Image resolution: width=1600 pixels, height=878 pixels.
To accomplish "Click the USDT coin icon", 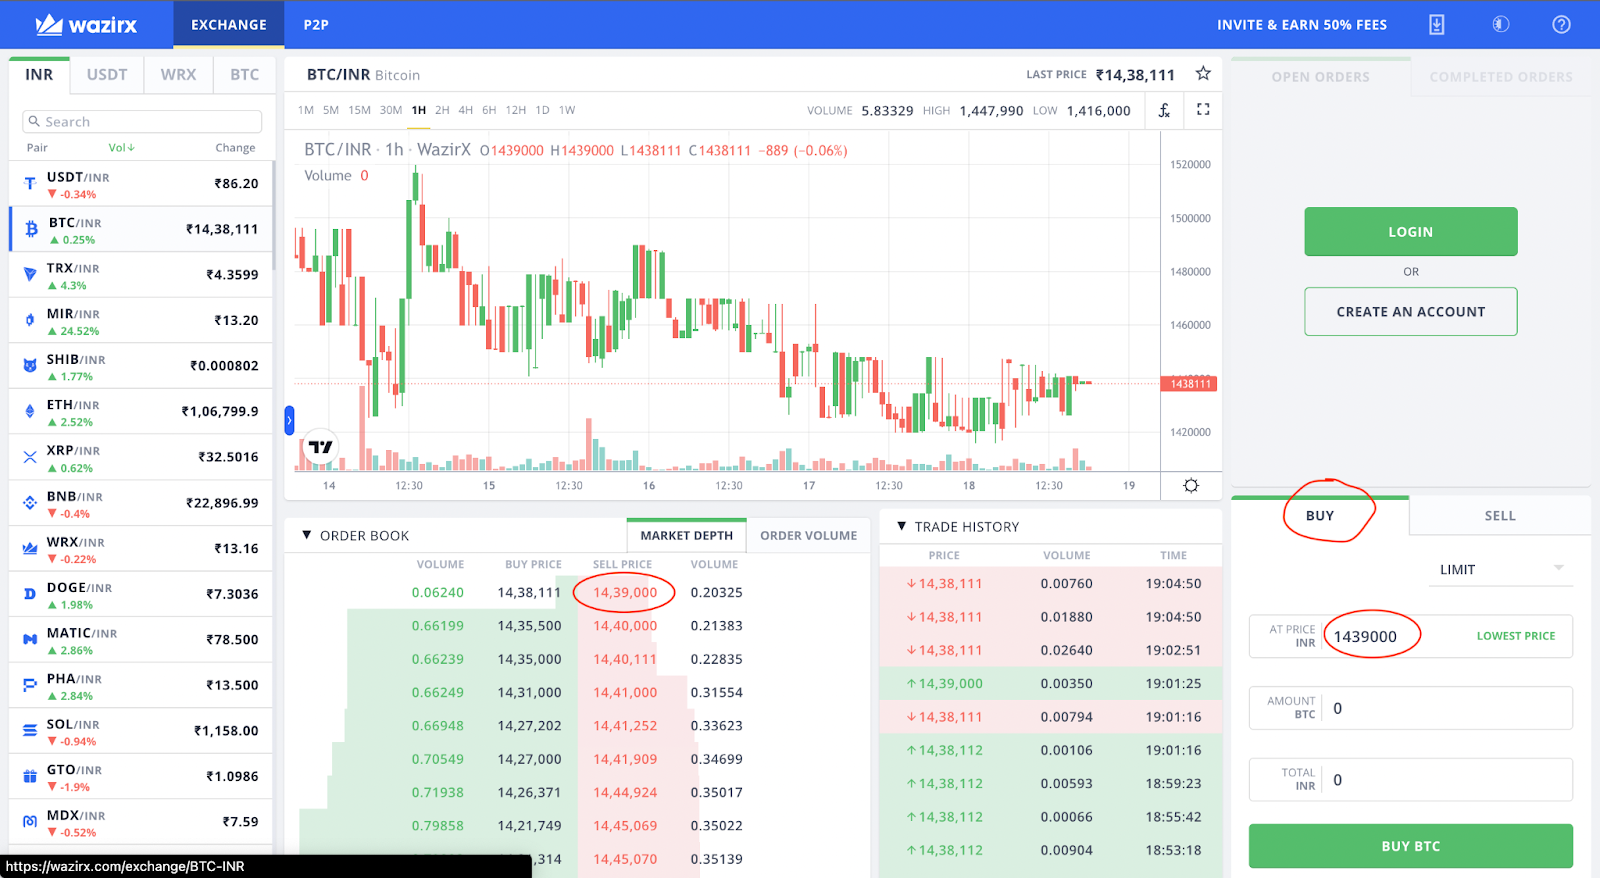I will coord(30,183).
